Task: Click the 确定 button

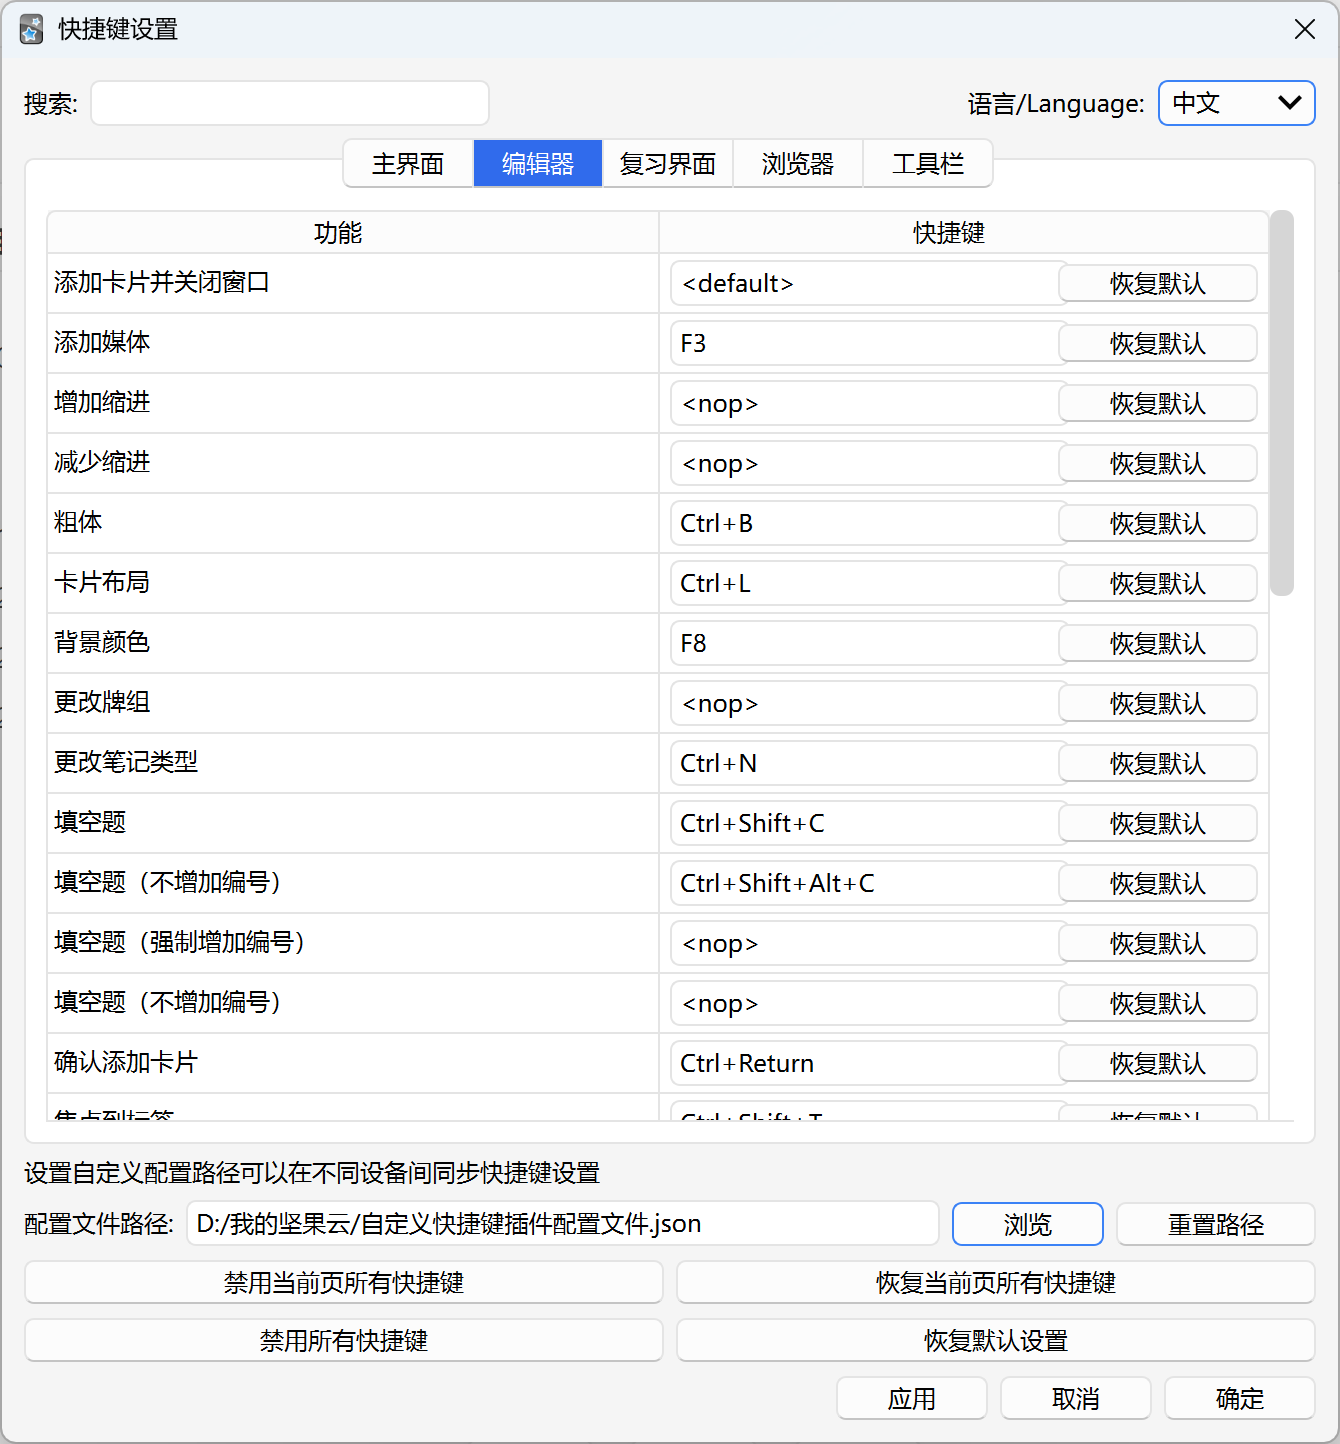Action: coord(1238,1398)
